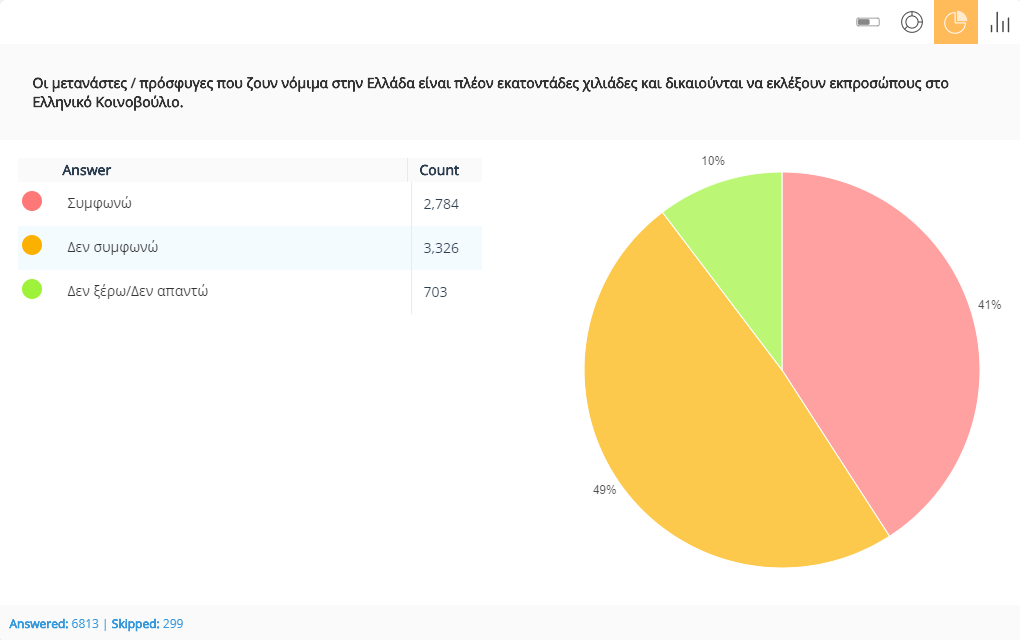Select the Δεν συμφωνώ answer row label

click(x=113, y=247)
